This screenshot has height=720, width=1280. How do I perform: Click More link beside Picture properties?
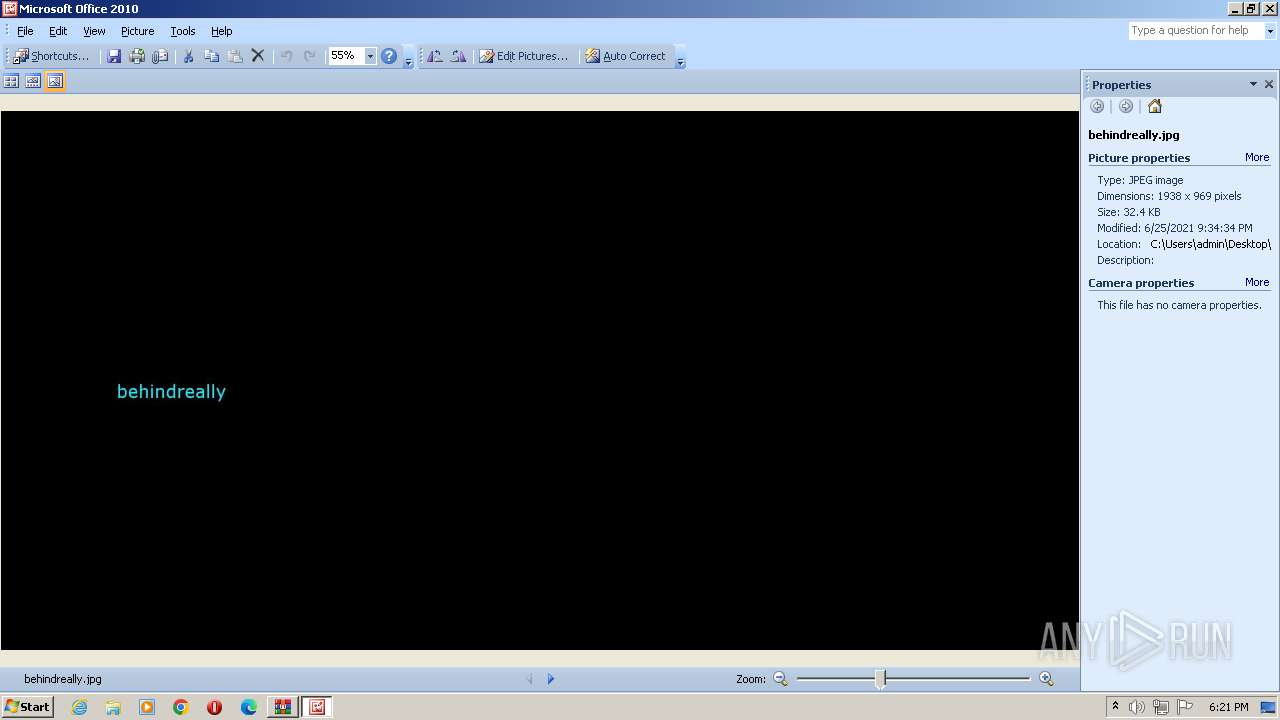click(1257, 157)
